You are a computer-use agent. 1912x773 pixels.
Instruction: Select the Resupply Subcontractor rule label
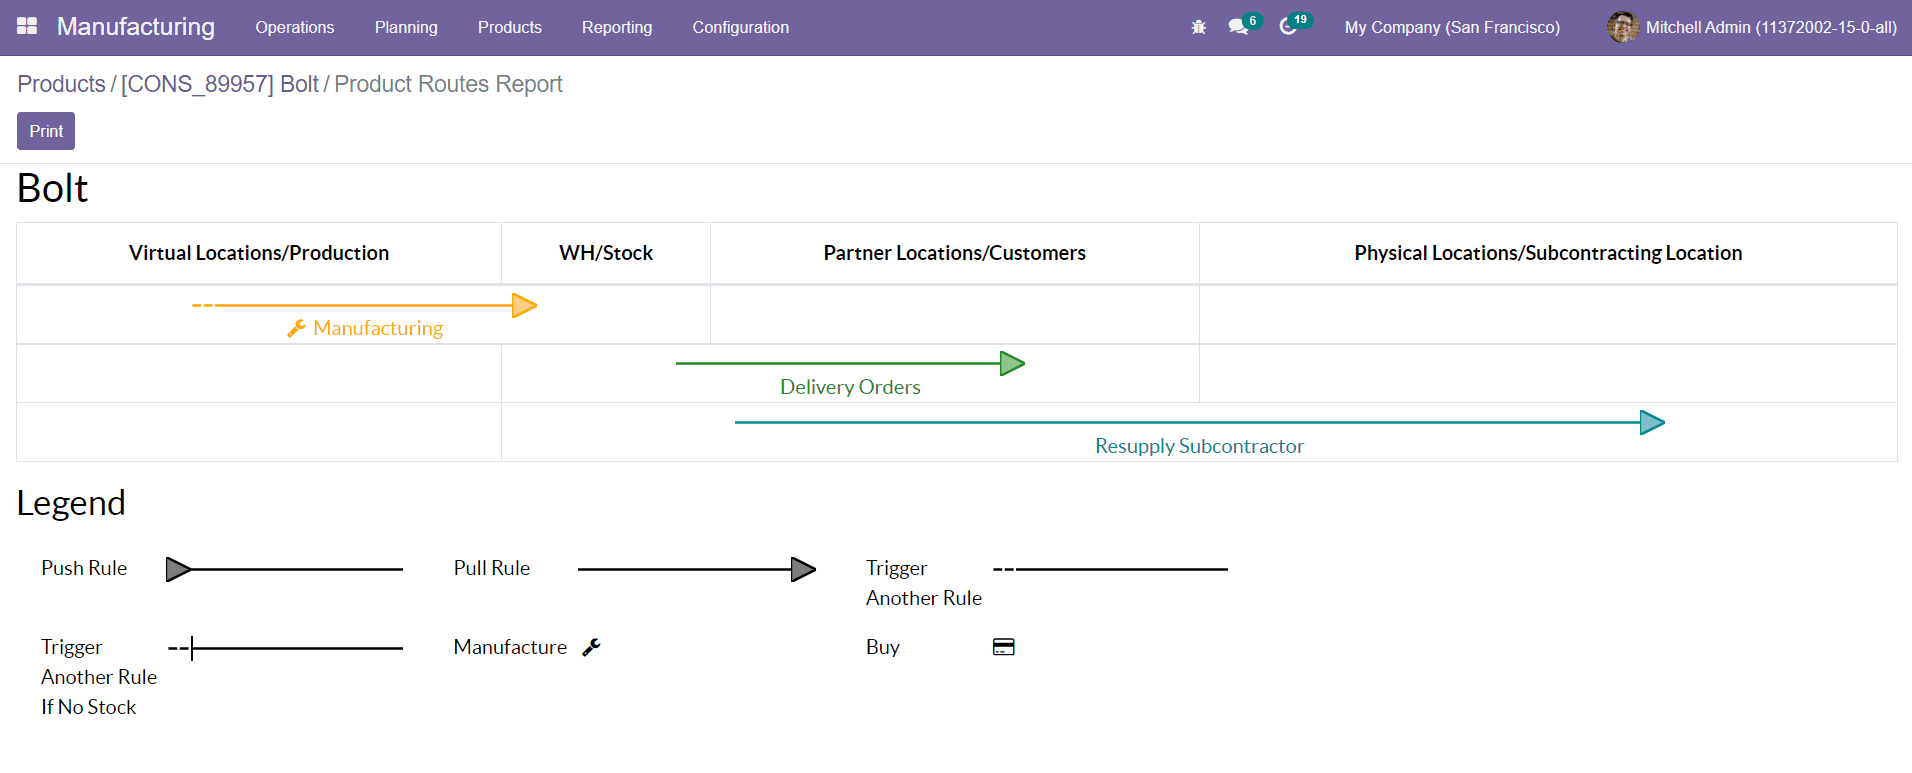(x=1199, y=446)
